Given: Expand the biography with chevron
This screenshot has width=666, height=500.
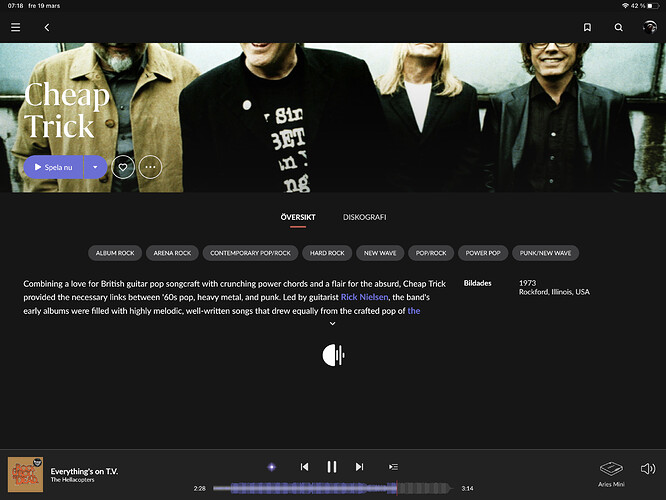Looking at the screenshot, I should pyautogui.click(x=333, y=323).
